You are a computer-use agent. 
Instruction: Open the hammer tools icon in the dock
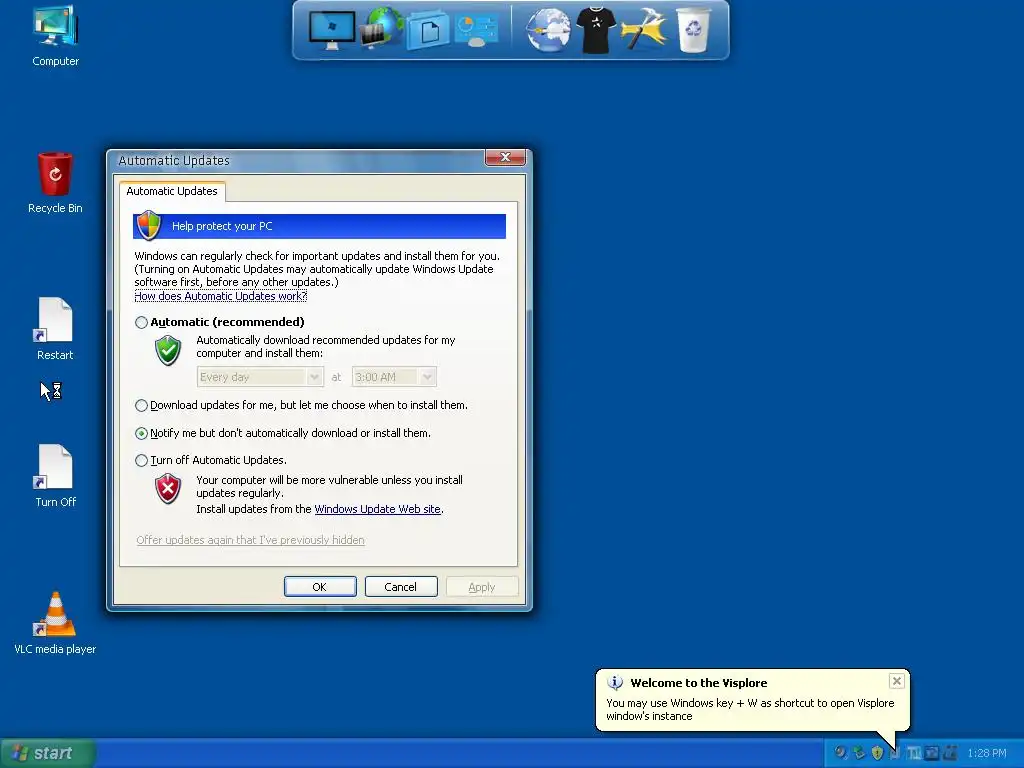[644, 29]
